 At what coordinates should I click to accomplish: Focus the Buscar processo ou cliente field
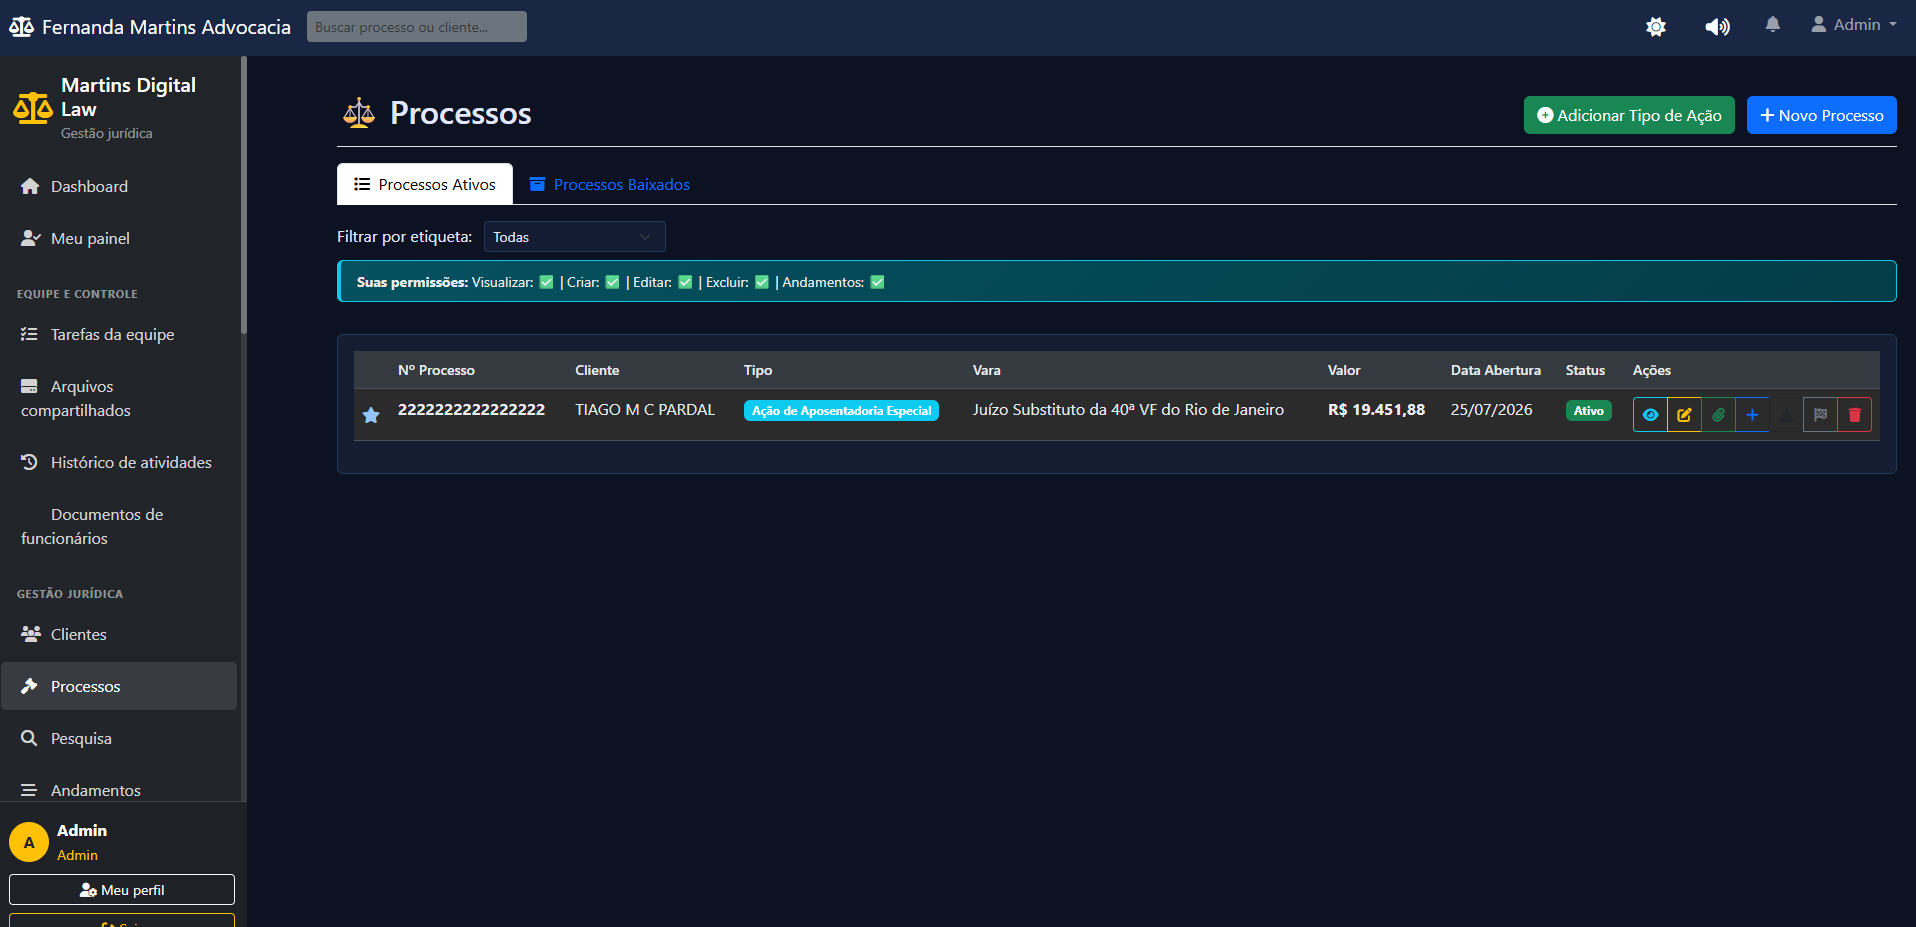click(x=417, y=27)
